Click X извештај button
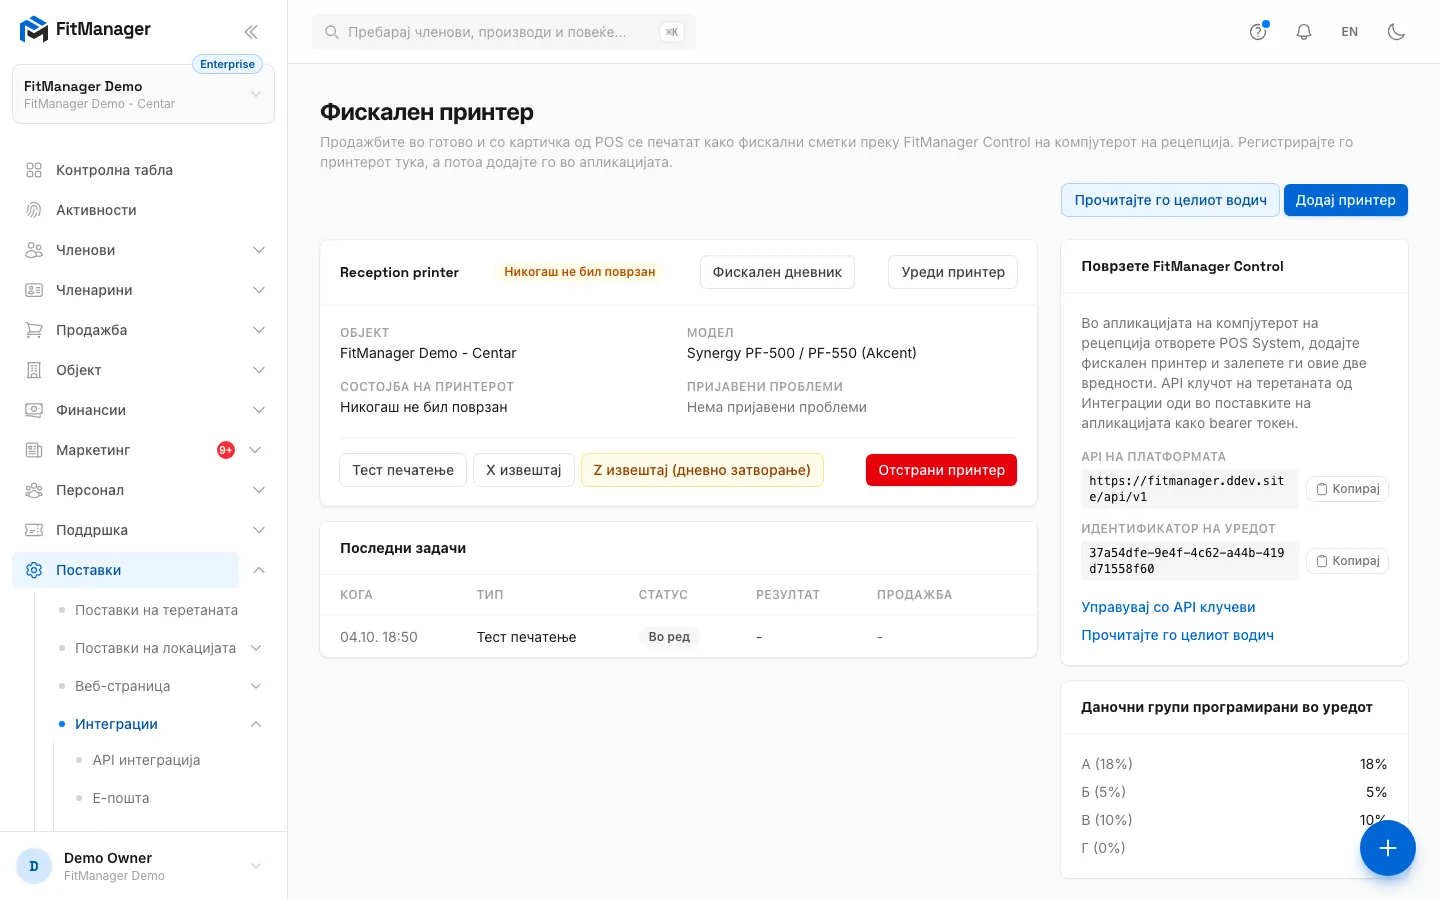This screenshot has height=900, width=1440. coord(524,470)
